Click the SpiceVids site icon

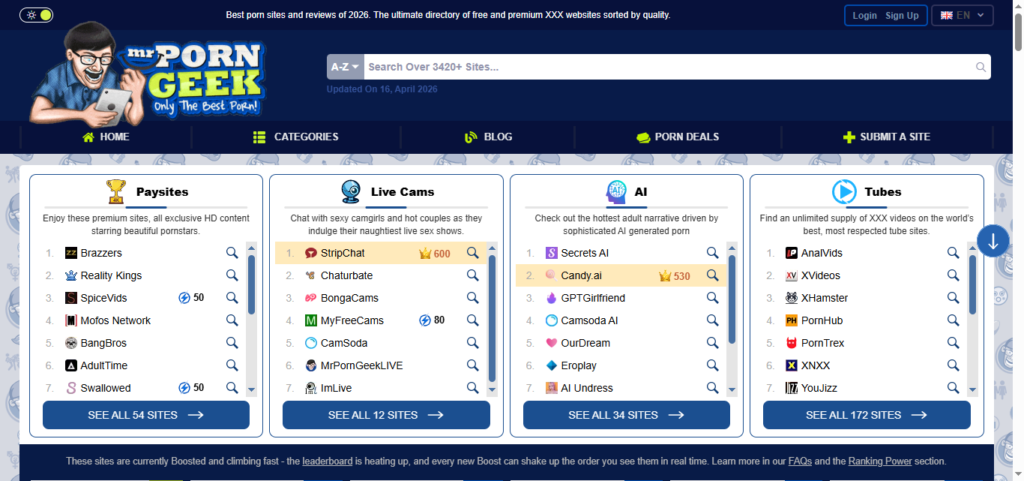pos(71,298)
